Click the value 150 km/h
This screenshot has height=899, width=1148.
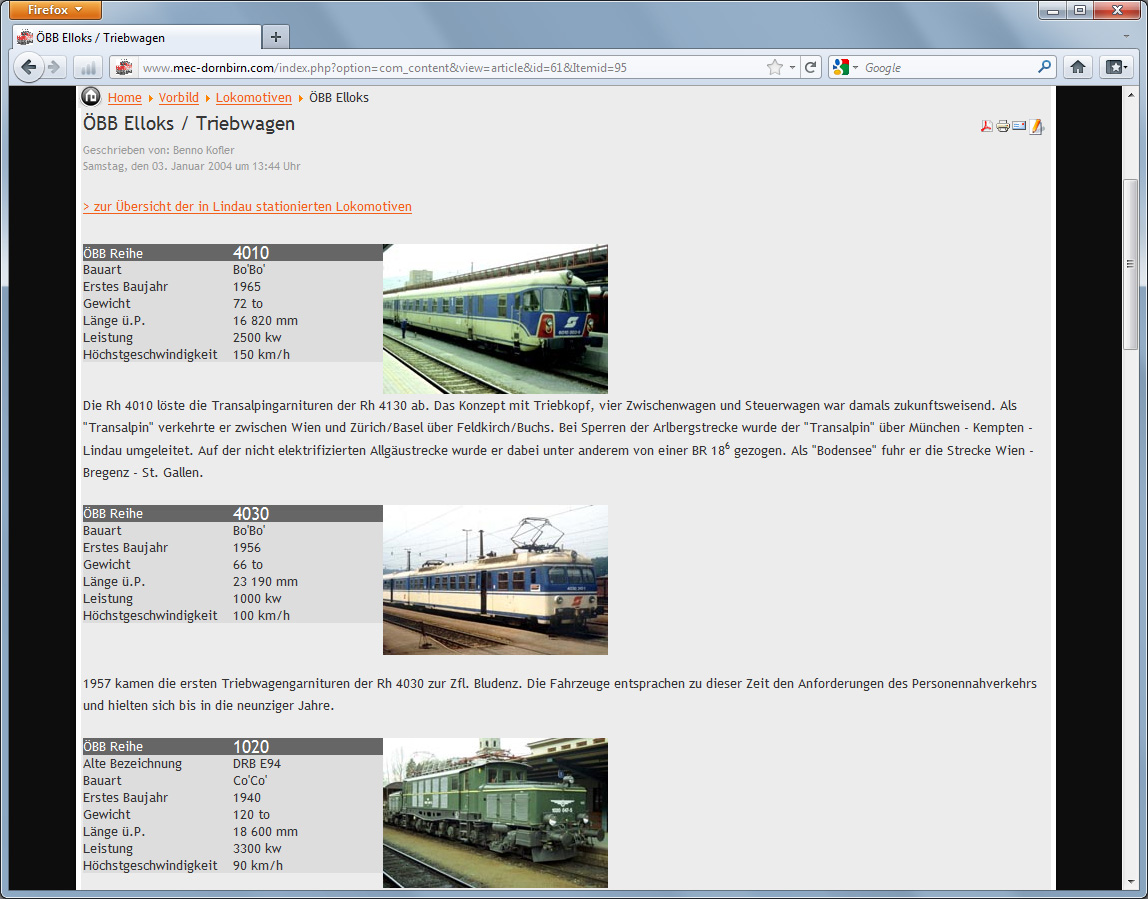click(261, 354)
